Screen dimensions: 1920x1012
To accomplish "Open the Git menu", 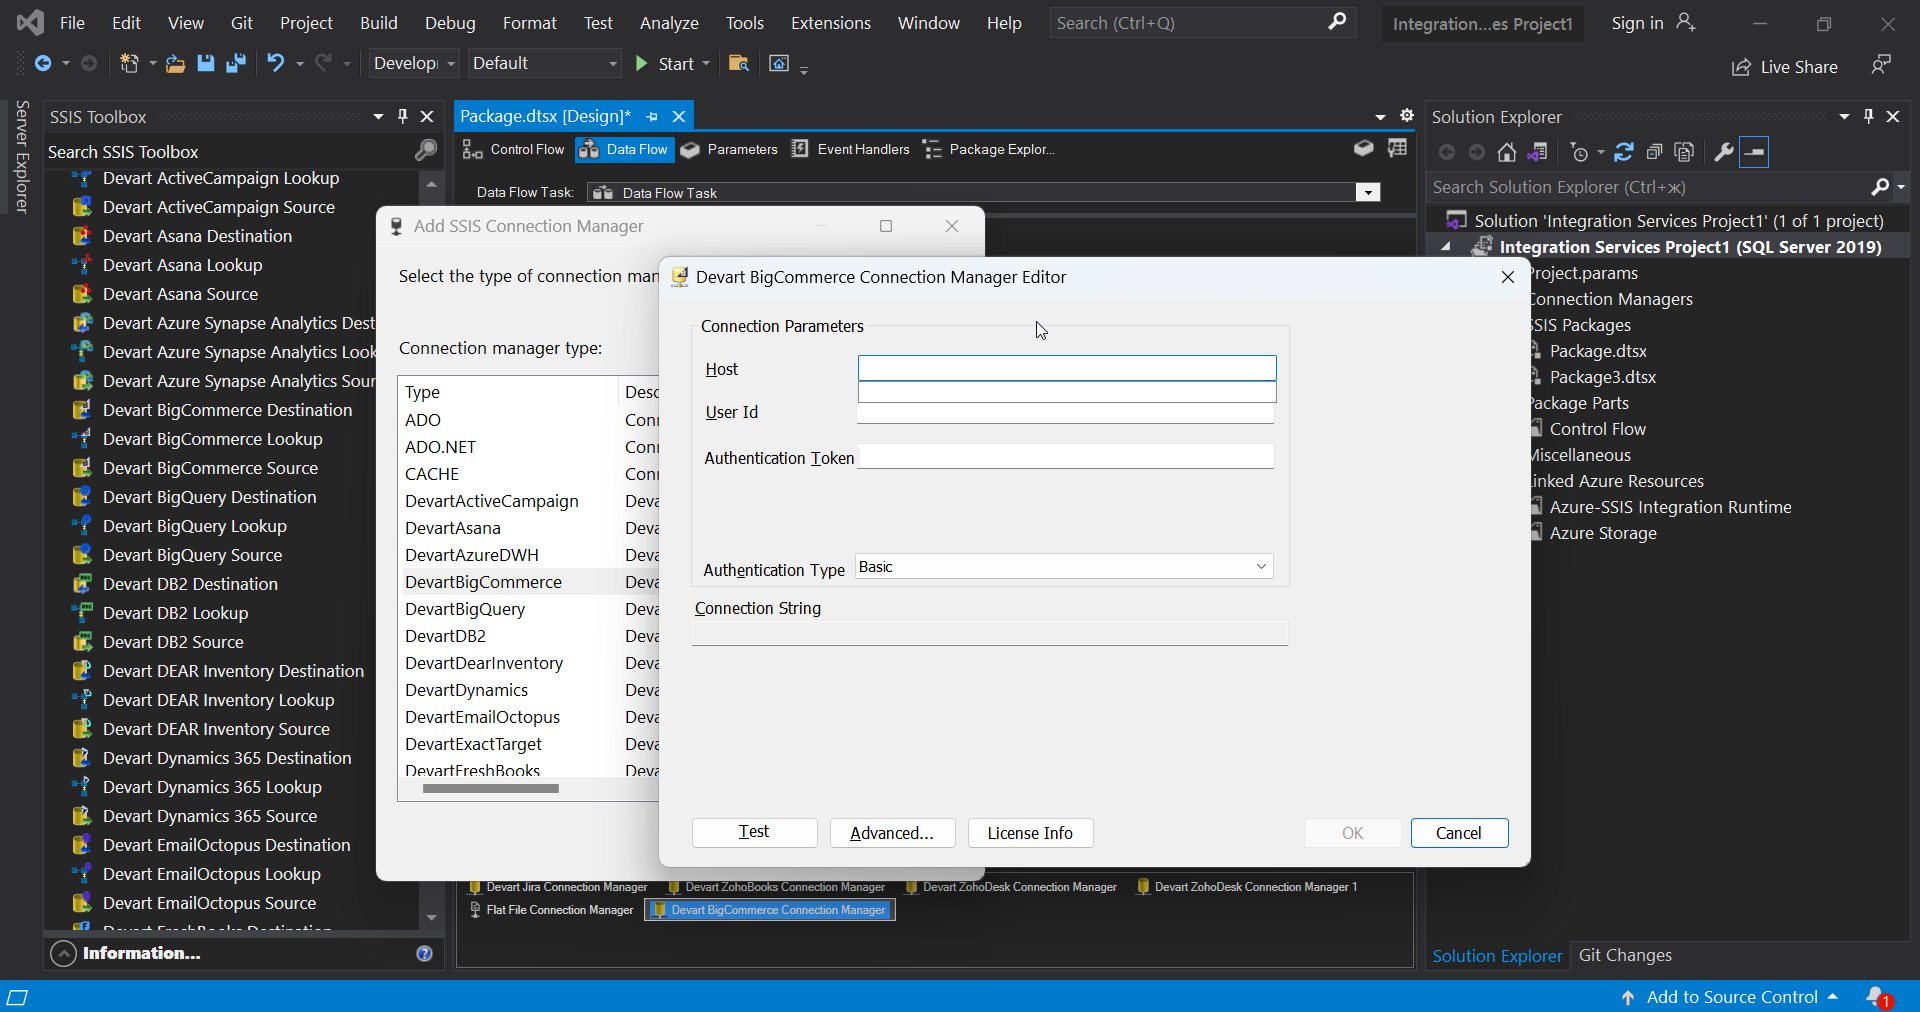I will (x=243, y=22).
